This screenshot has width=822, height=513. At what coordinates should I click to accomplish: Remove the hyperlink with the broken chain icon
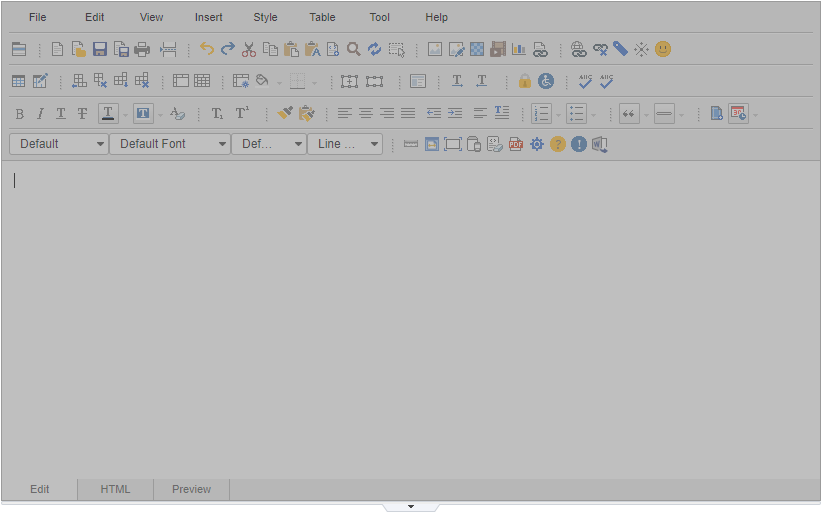600,49
